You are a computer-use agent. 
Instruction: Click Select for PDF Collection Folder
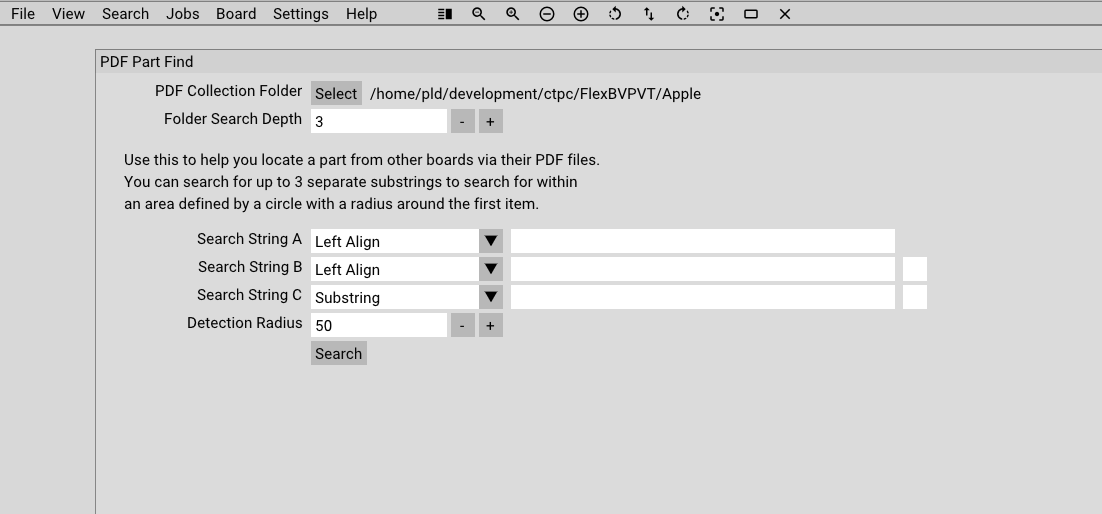coord(336,94)
